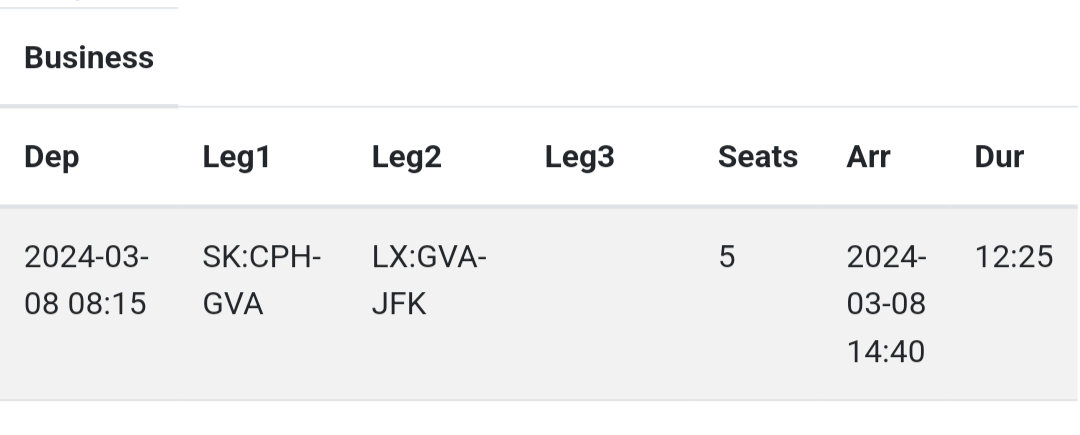Screen dimensions: 1080x435
Task: Select the Leg2 column header
Action: [406, 157]
